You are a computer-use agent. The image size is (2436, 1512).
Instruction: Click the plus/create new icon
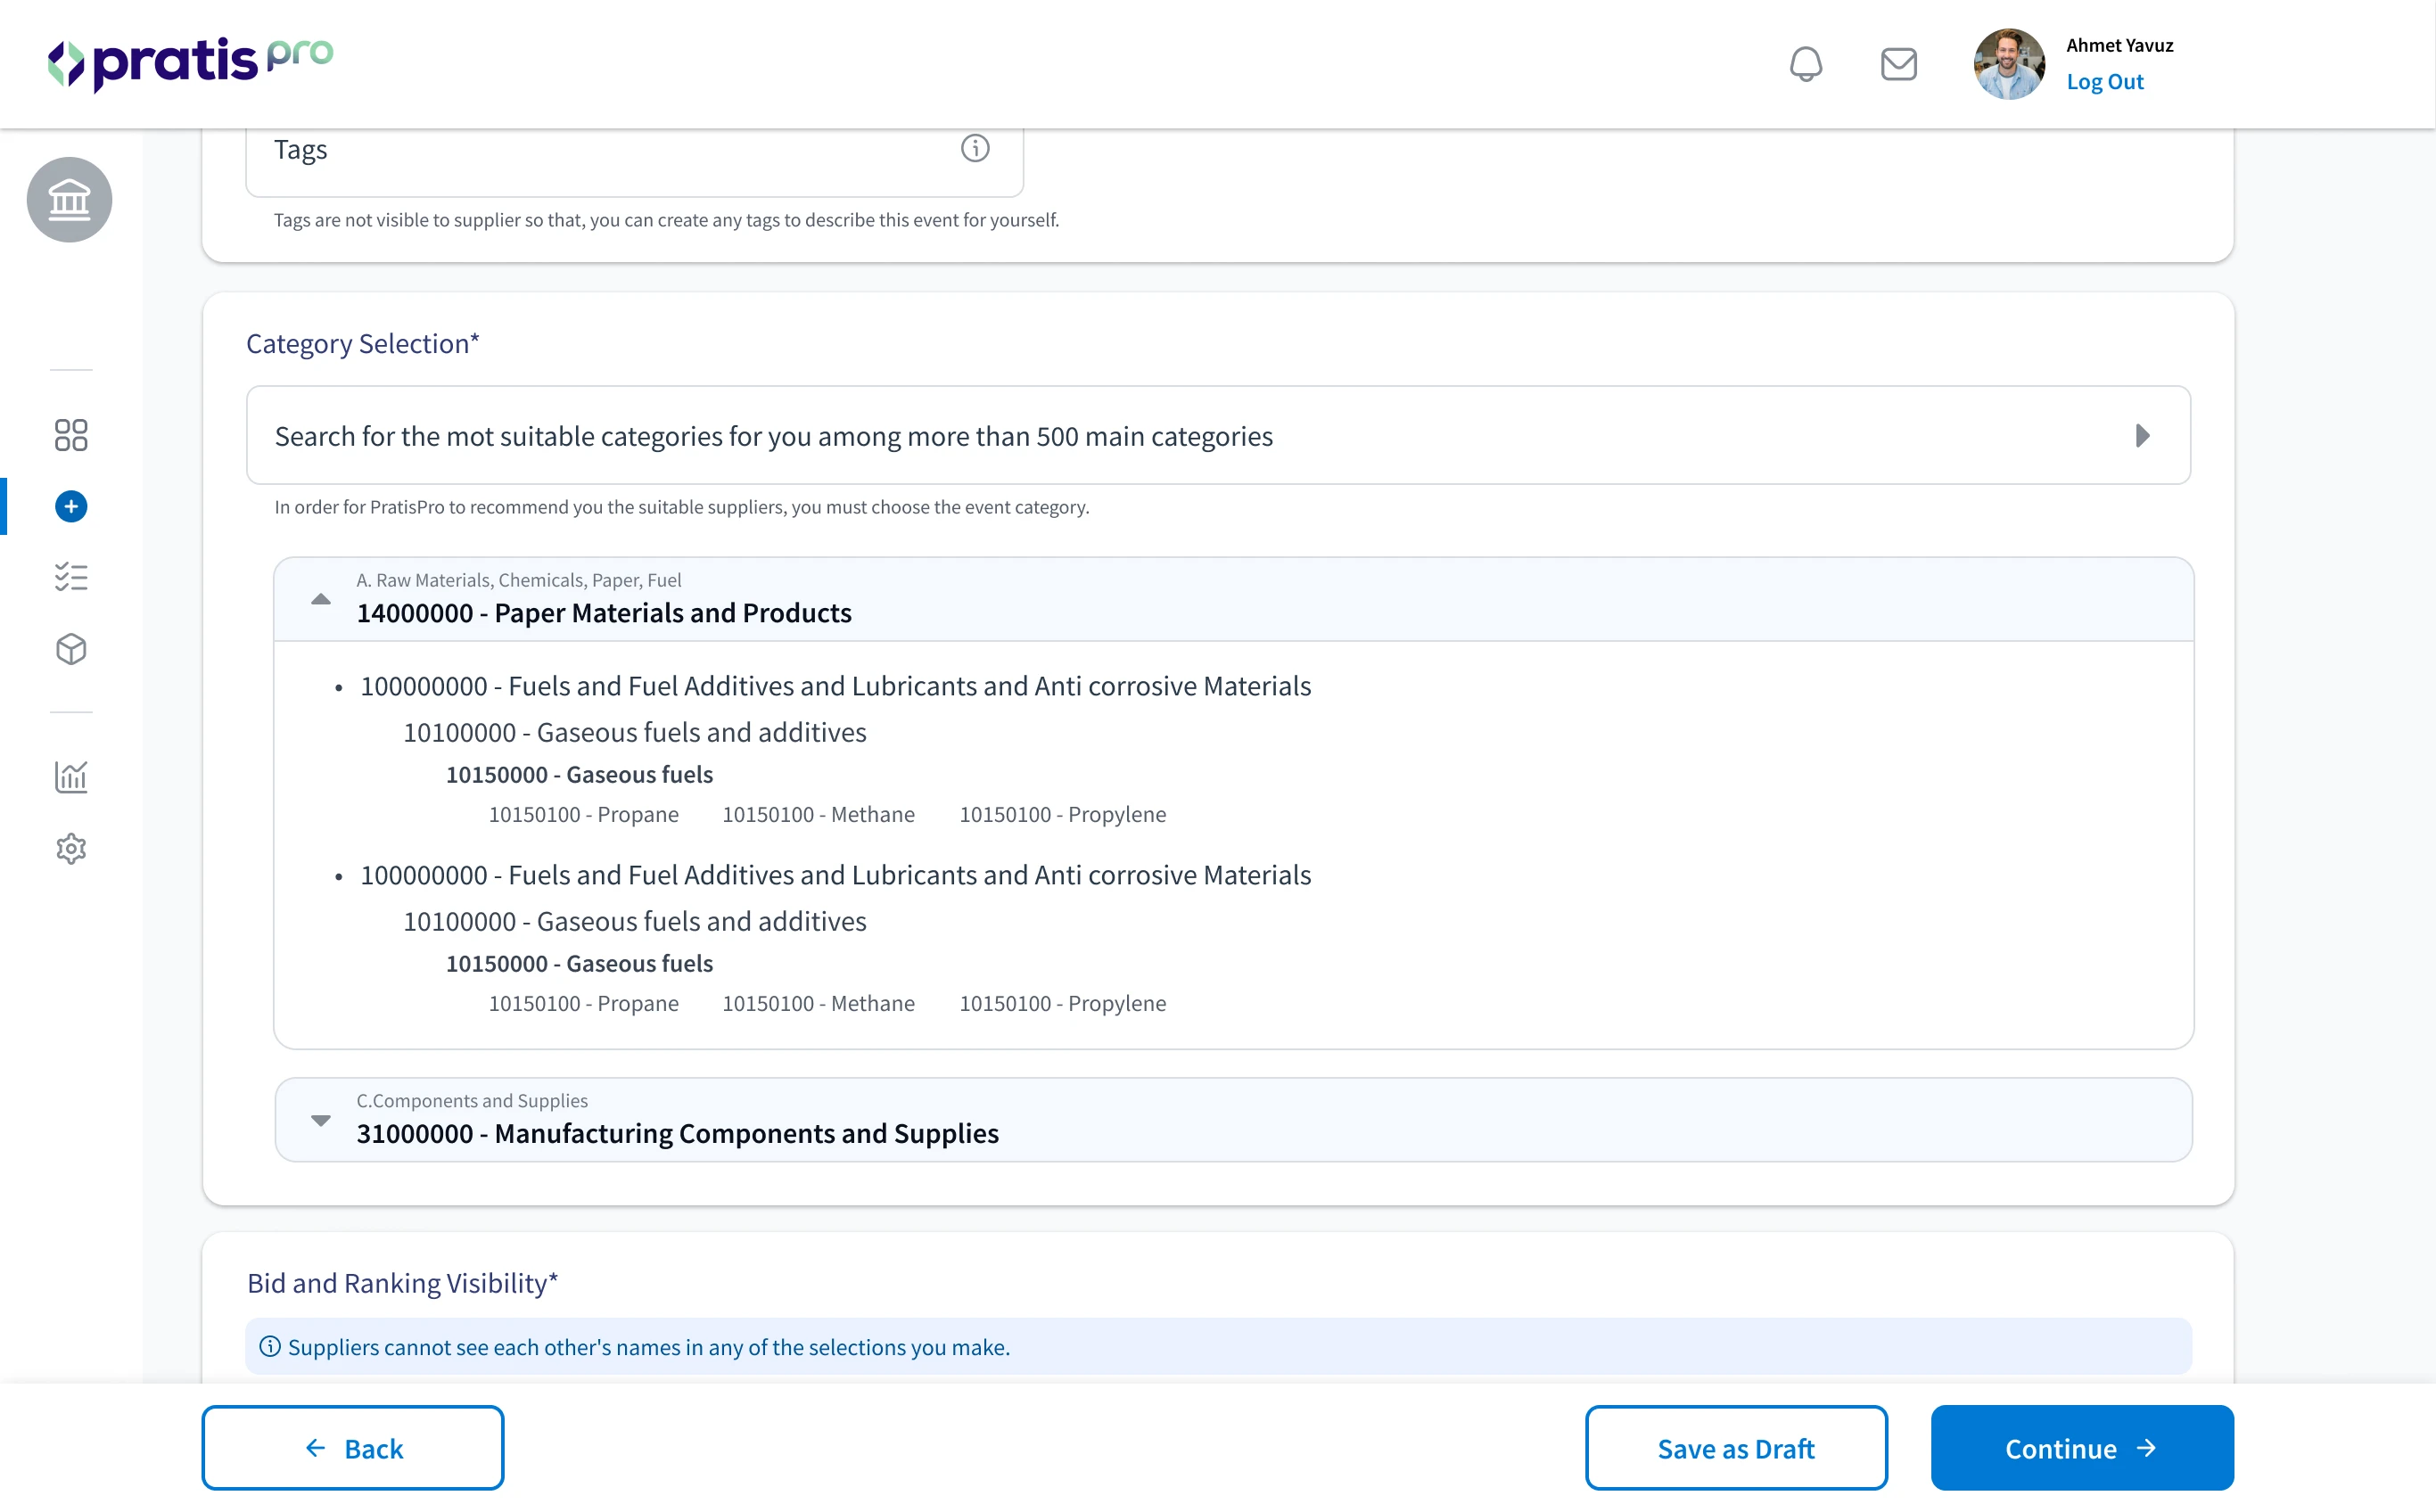click(70, 505)
